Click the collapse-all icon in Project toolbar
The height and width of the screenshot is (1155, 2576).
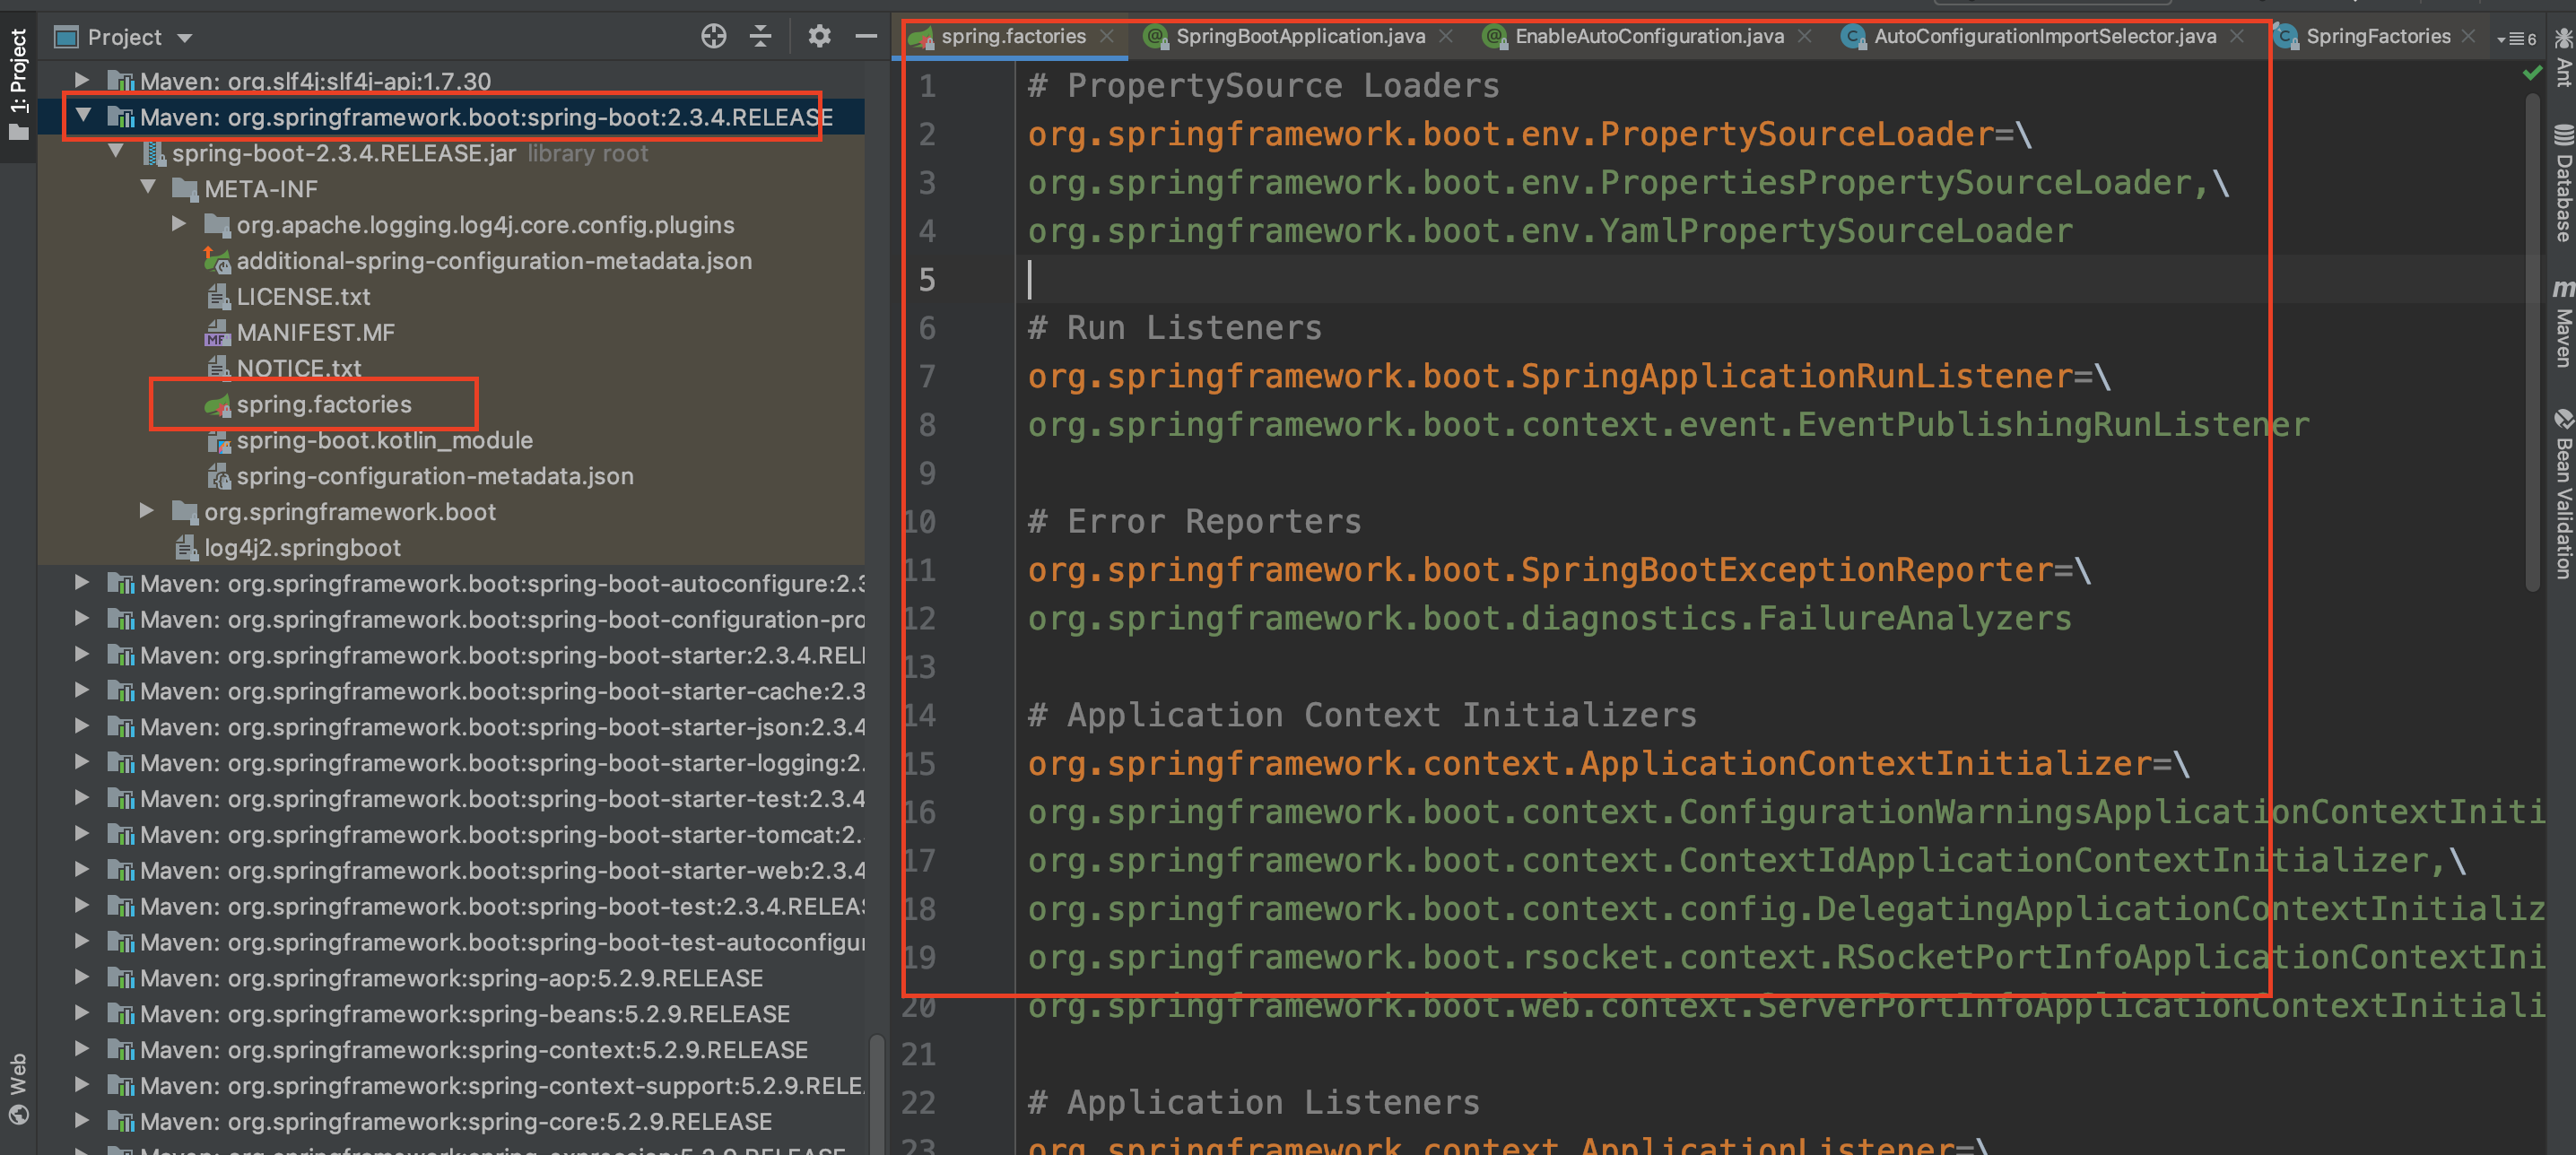[761, 36]
